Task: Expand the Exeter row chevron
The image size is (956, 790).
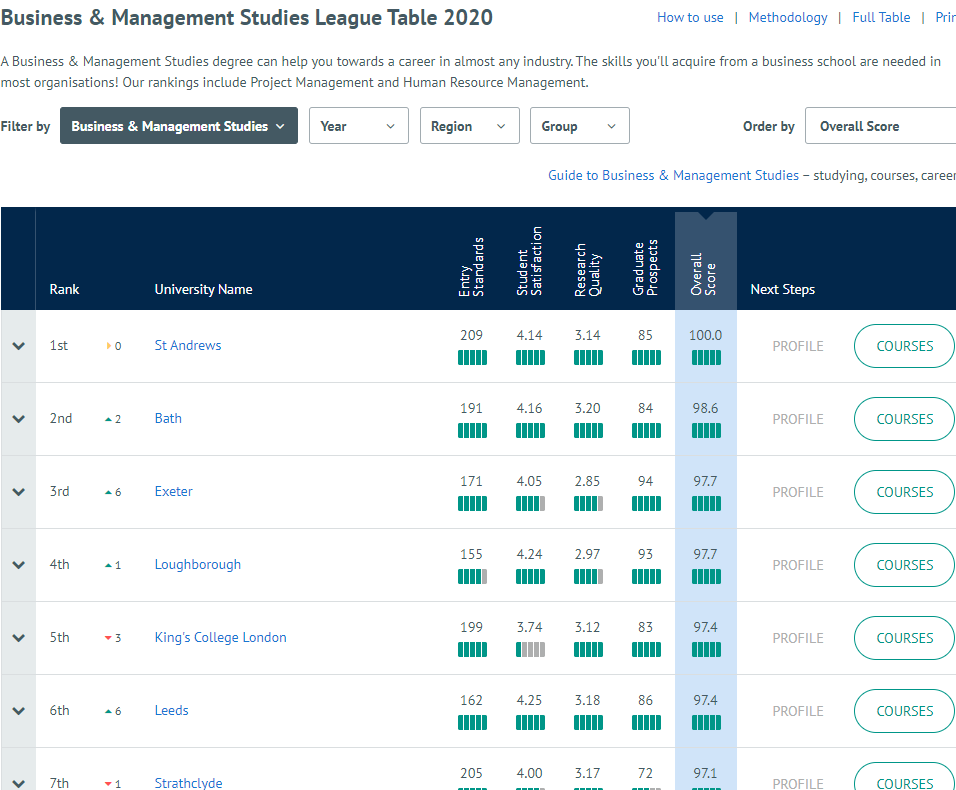Action: [x=18, y=492]
